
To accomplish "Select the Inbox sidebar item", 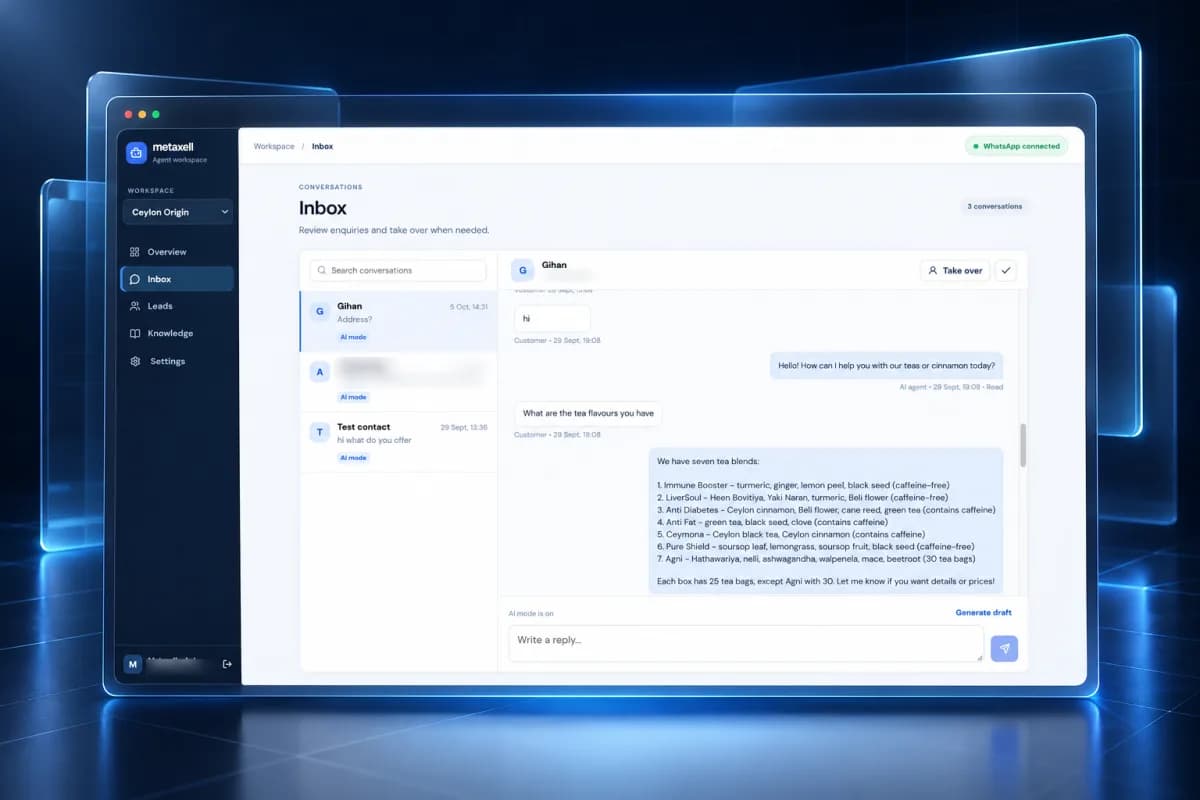I will (x=178, y=279).
